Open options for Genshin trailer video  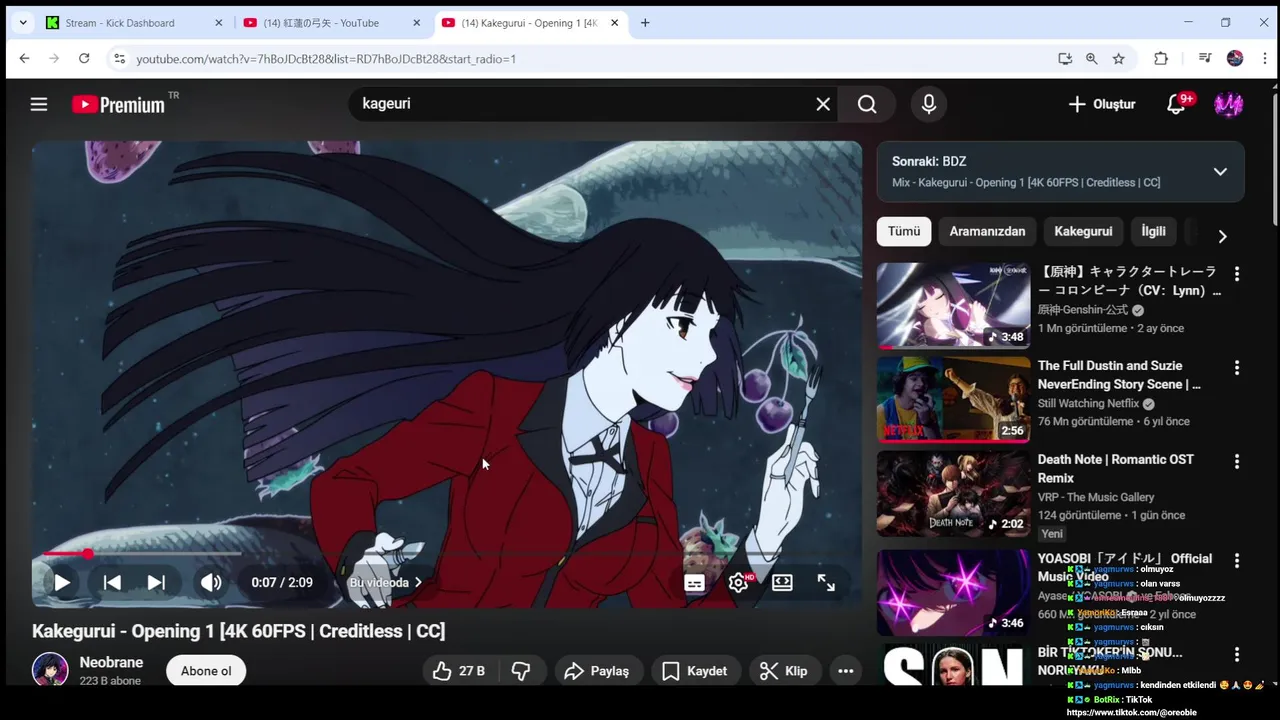pyautogui.click(x=1237, y=274)
